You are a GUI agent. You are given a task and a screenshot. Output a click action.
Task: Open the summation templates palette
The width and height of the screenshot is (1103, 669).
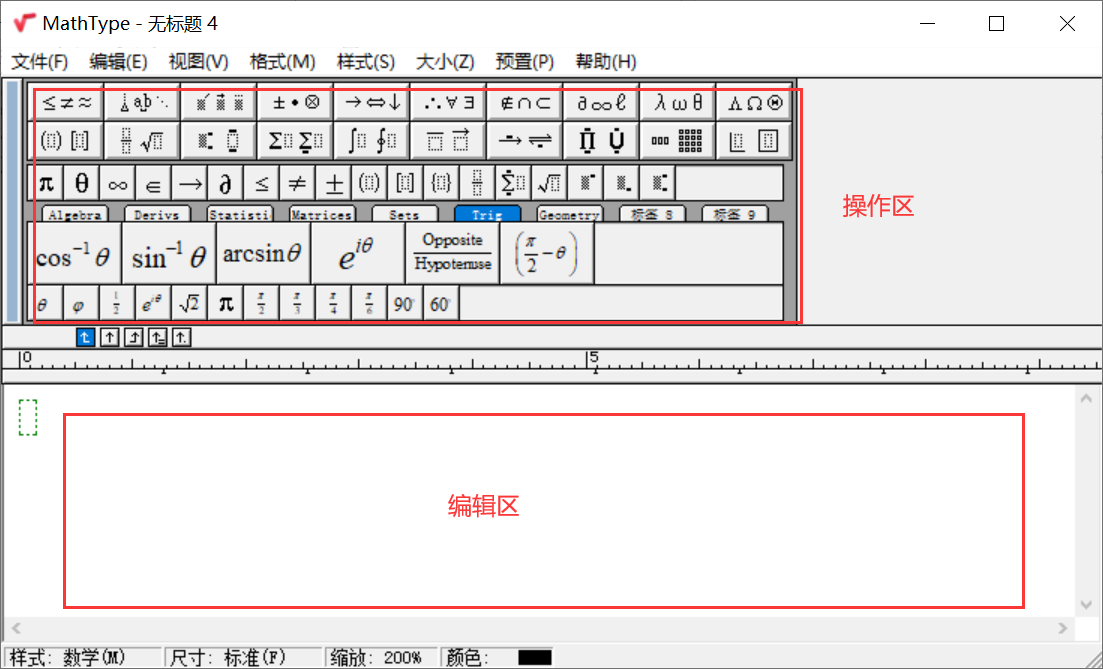click(296, 141)
